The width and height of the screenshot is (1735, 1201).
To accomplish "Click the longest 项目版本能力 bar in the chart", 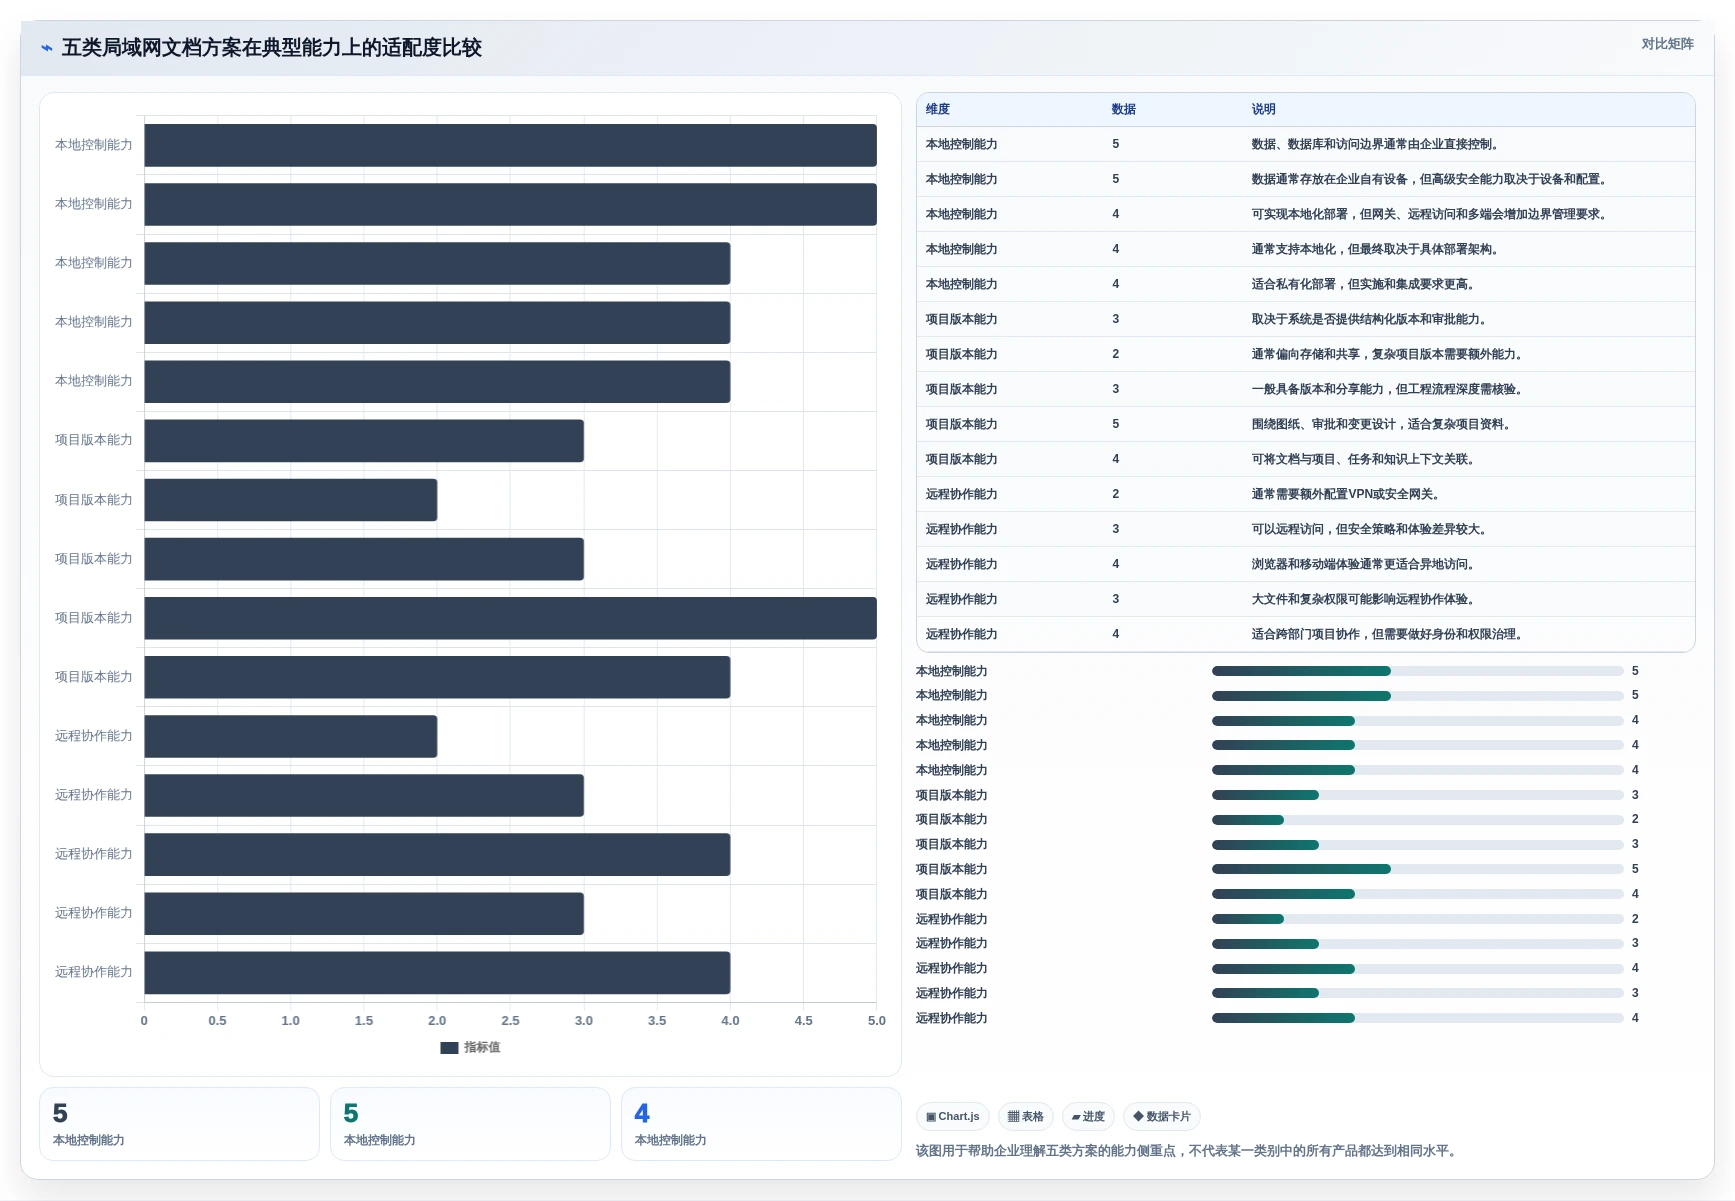I will pos(510,618).
